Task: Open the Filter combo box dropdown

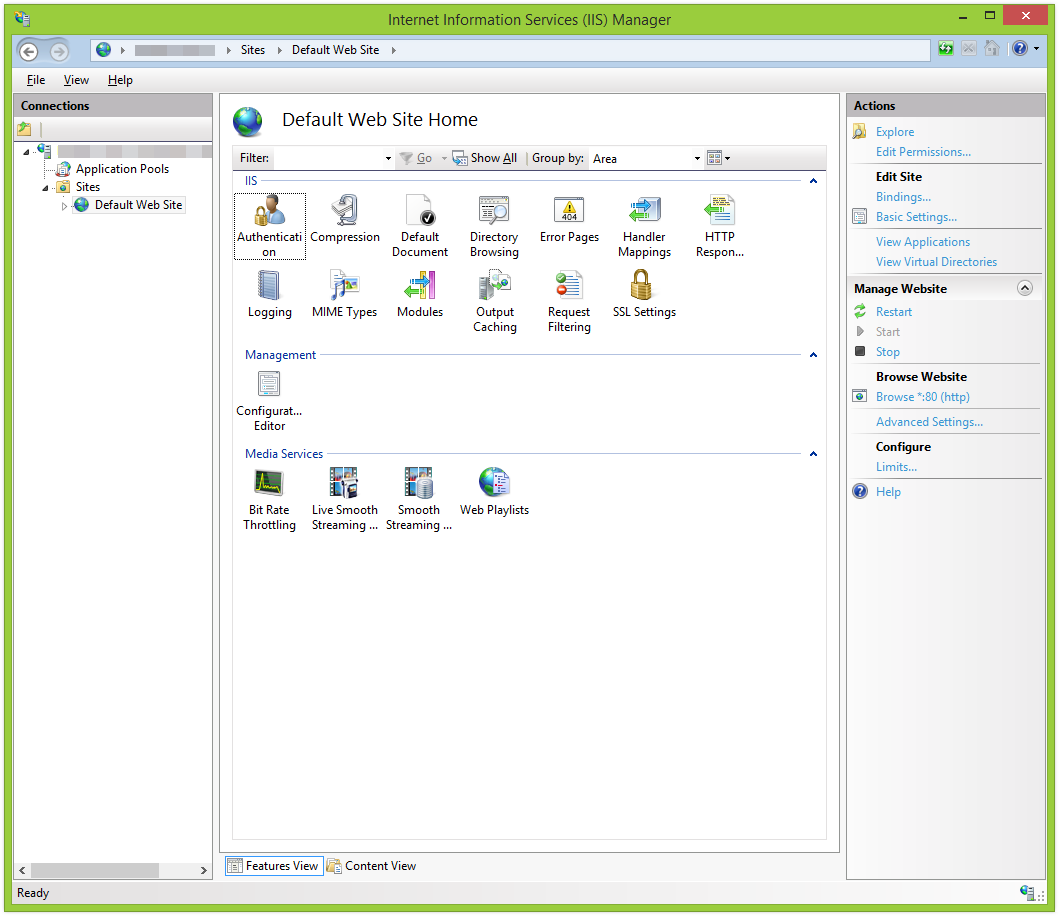Action: coord(388,158)
